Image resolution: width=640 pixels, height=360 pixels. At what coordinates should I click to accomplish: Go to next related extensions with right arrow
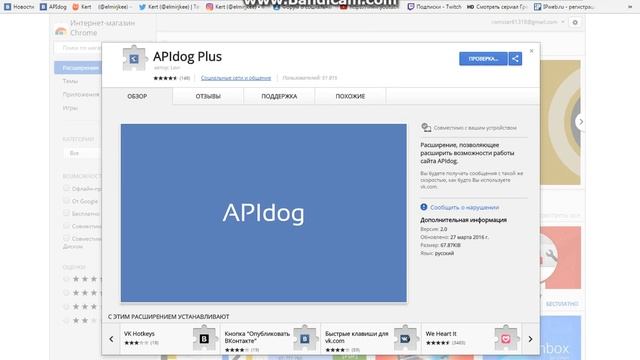click(530, 339)
